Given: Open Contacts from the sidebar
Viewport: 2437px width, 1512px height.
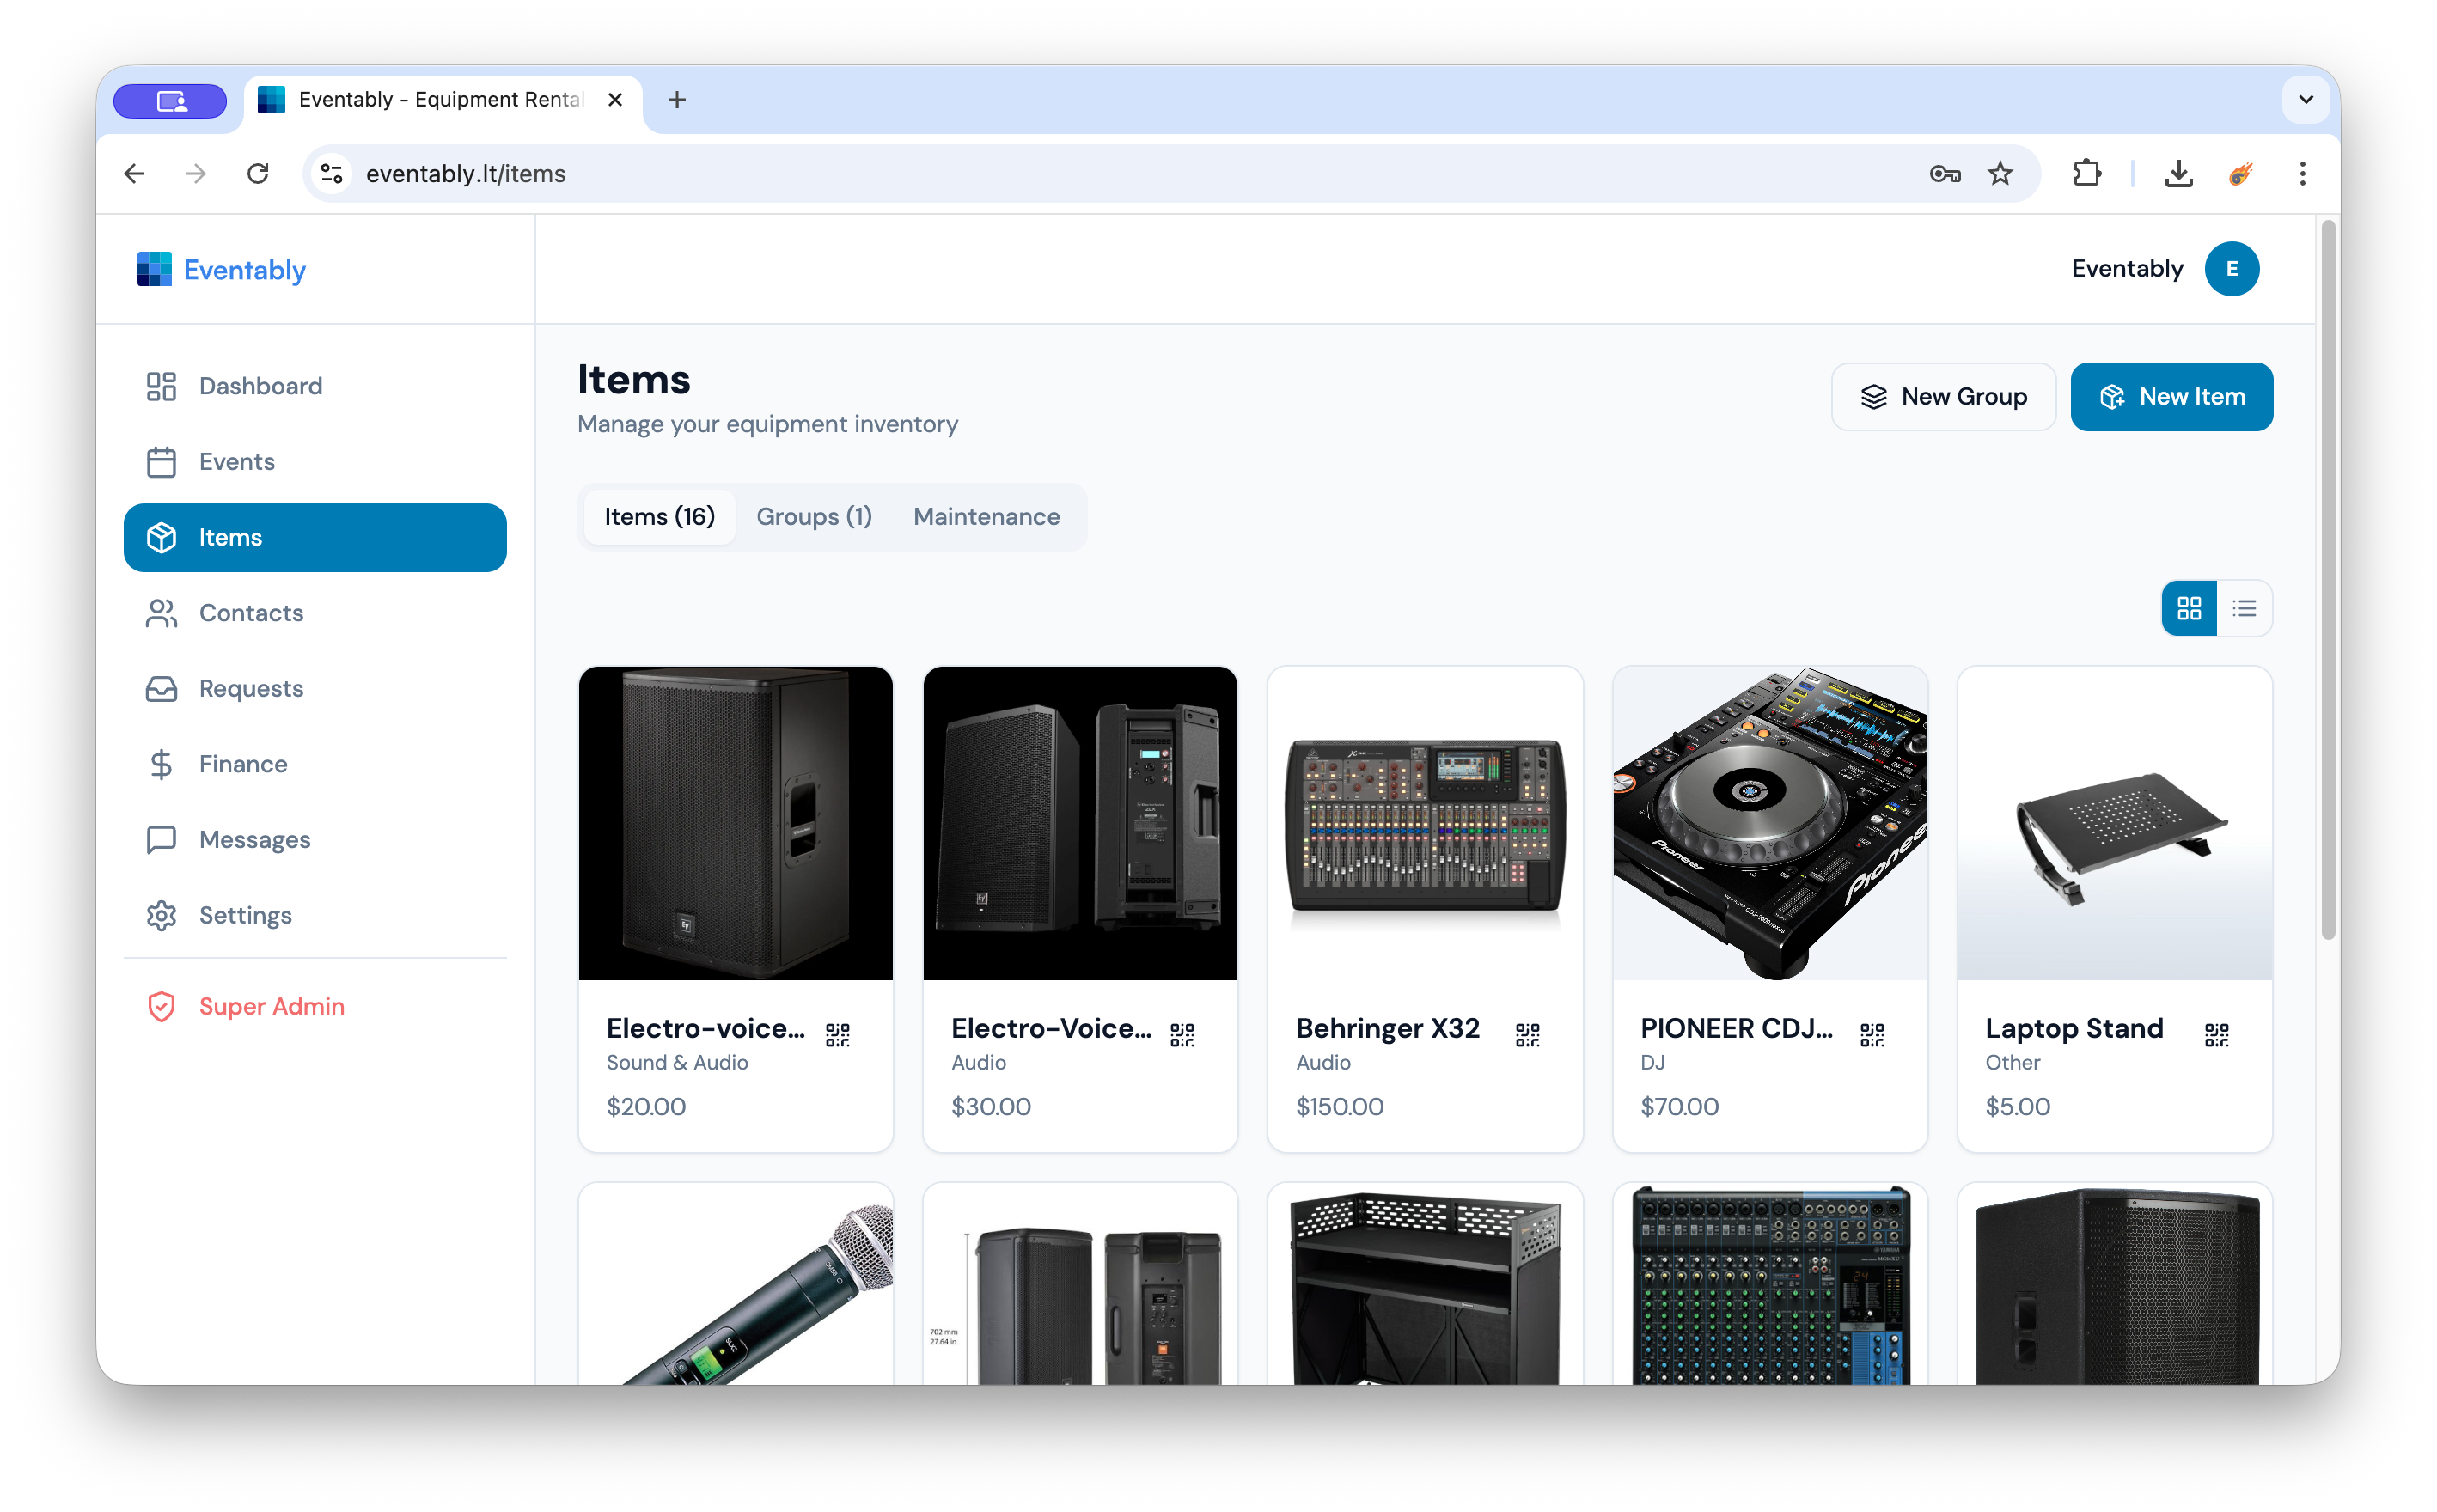Looking at the screenshot, I should (x=315, y=613).
